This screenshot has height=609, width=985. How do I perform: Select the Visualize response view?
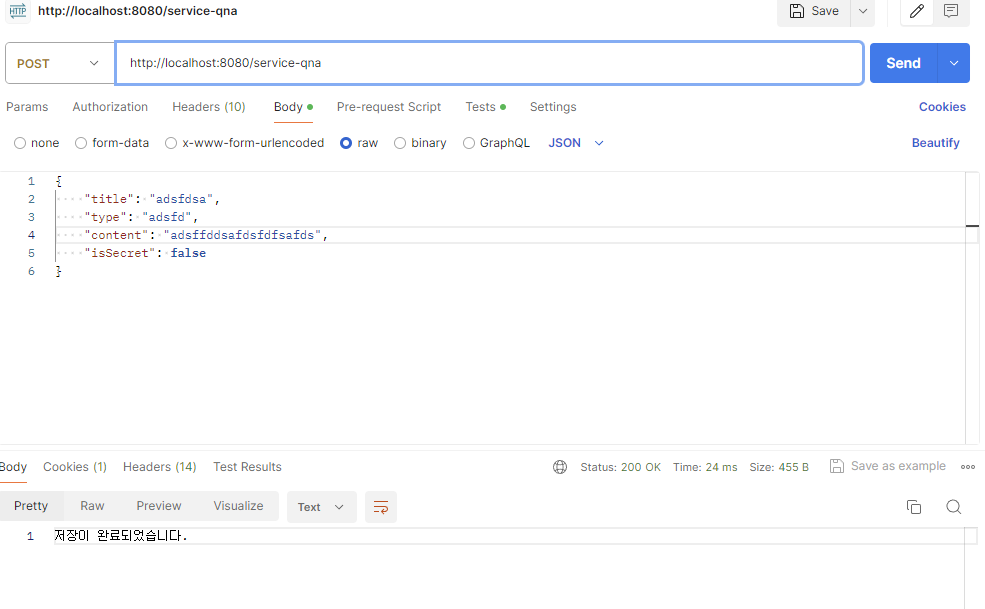(x=238, y=506)
